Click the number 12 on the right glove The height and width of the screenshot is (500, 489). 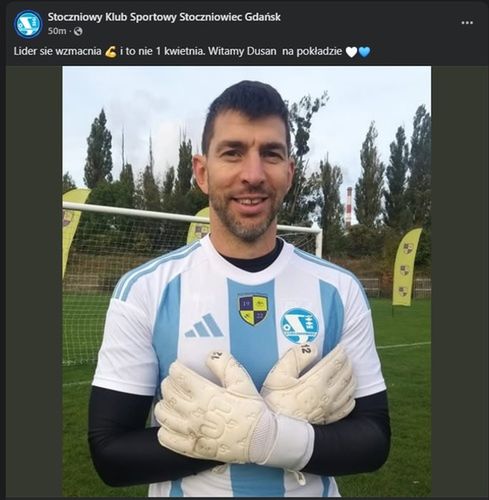click(x=305, y=349)
